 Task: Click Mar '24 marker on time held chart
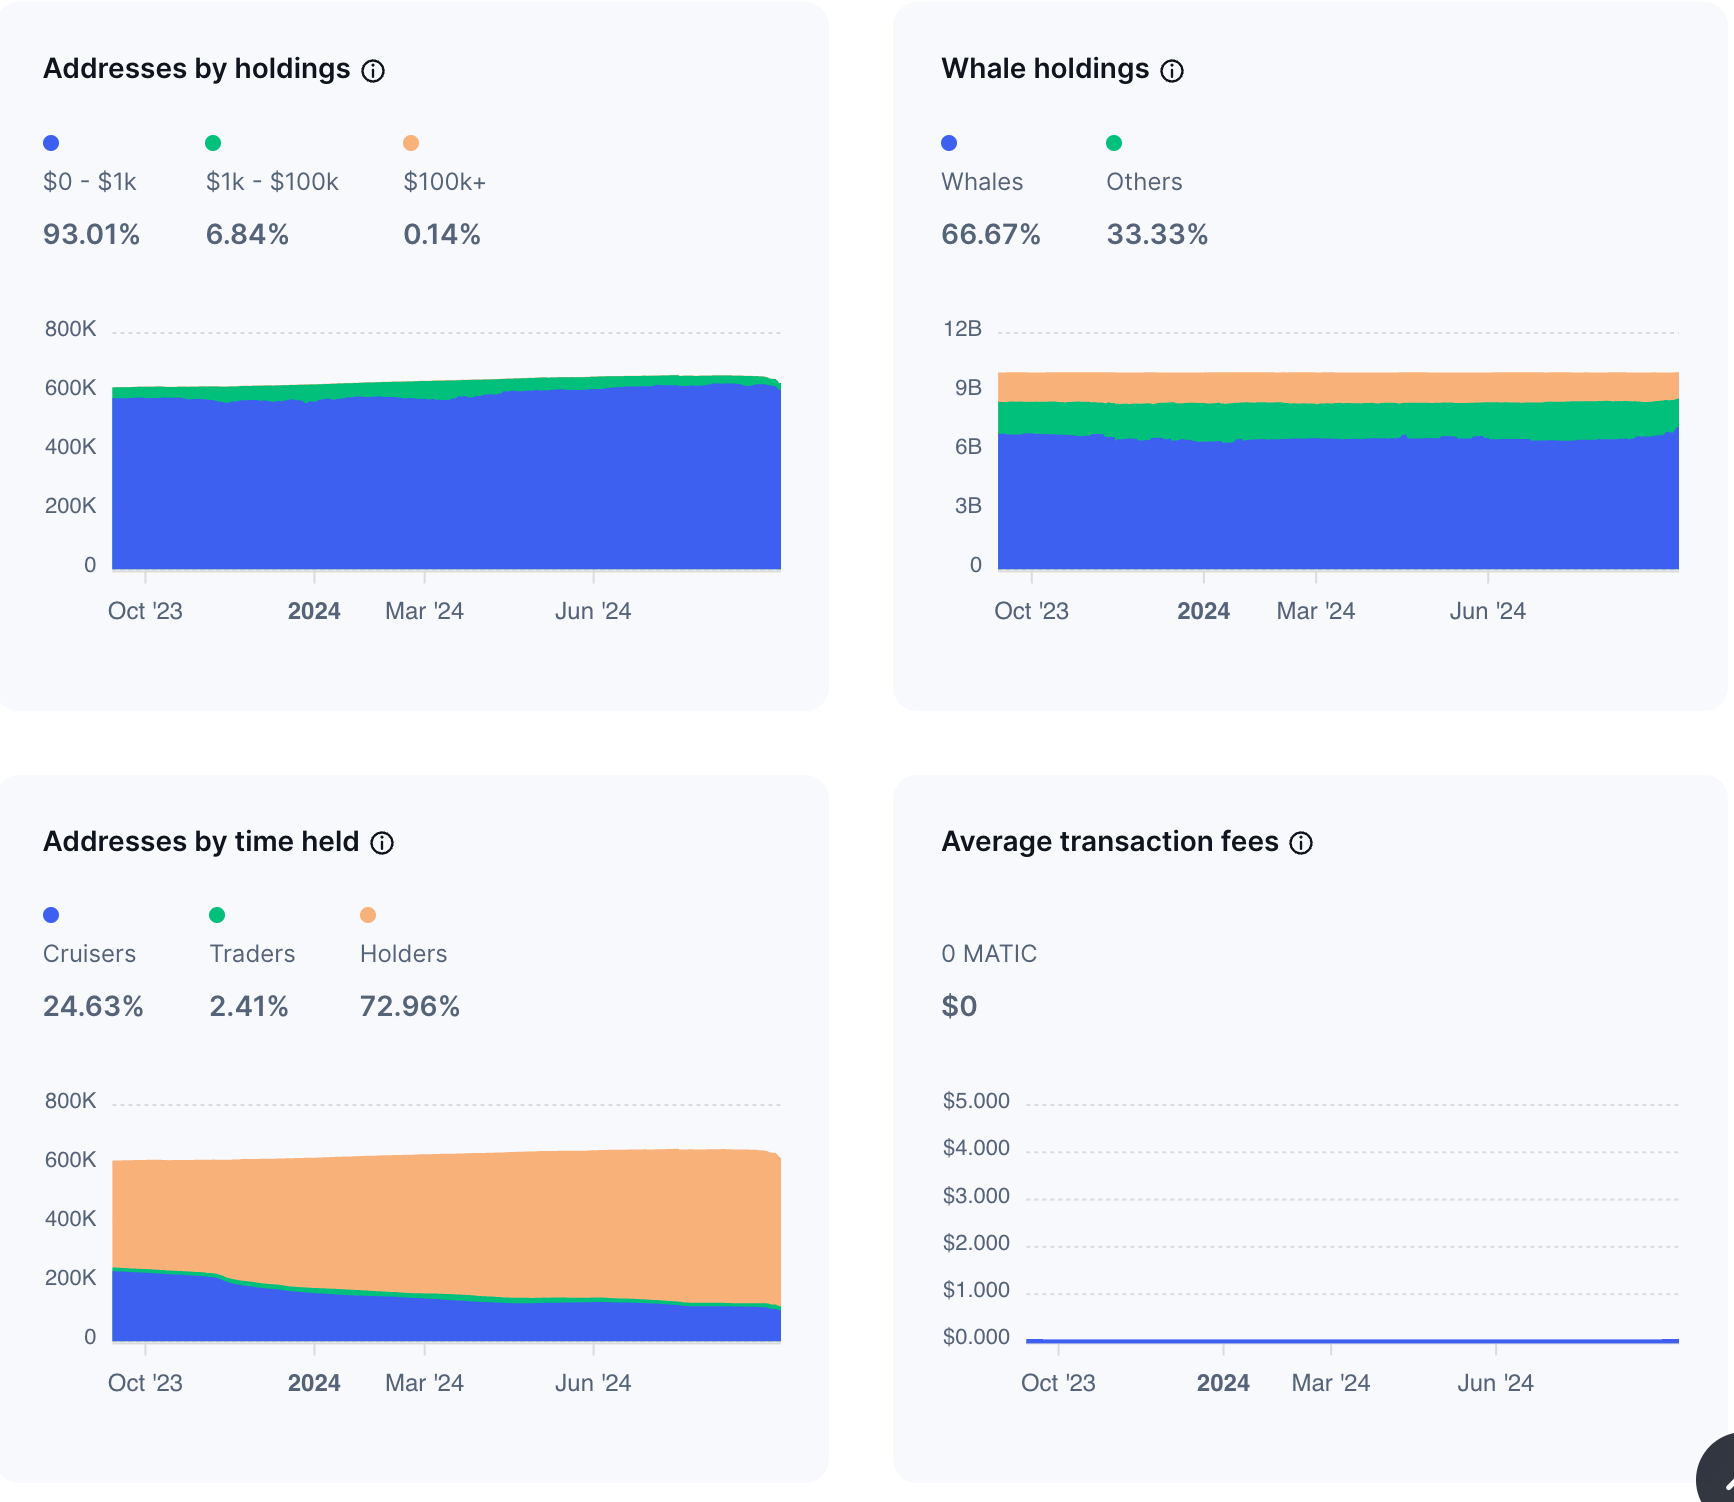pyautogui.click(x=424, y=1383)
